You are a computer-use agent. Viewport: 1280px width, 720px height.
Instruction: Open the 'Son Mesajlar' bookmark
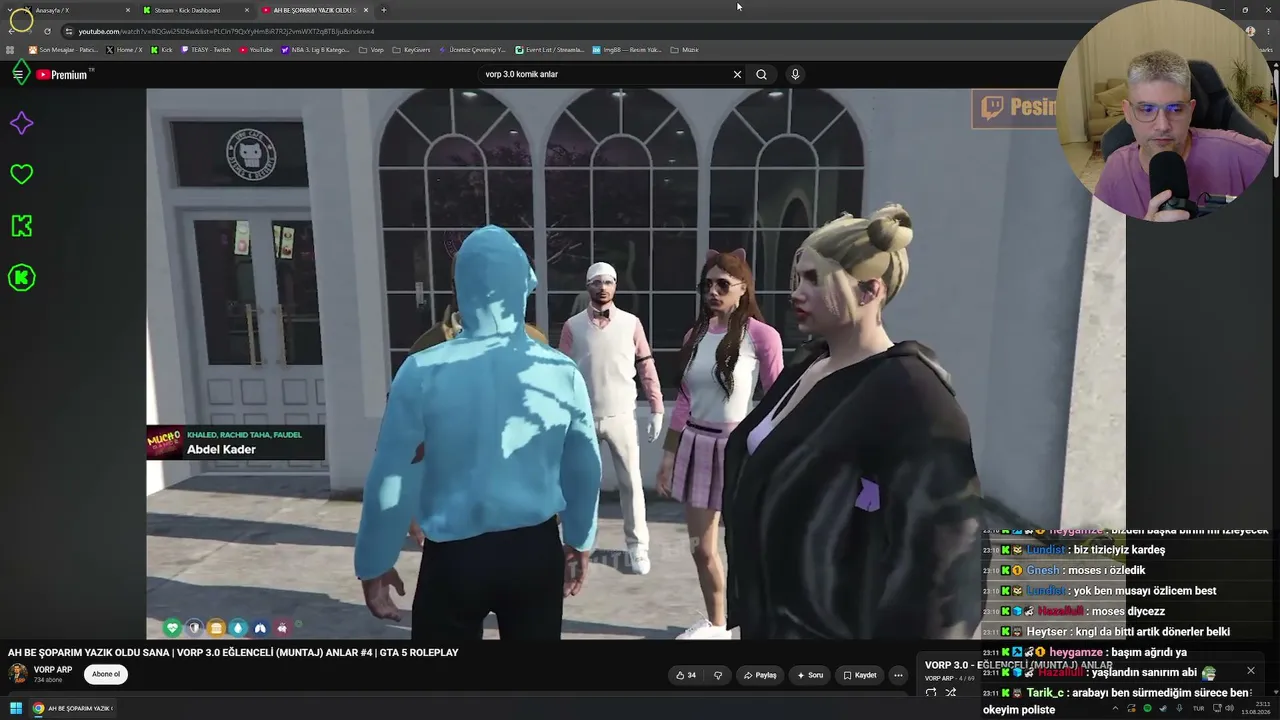pyautogui.click(x=63, y=50)
